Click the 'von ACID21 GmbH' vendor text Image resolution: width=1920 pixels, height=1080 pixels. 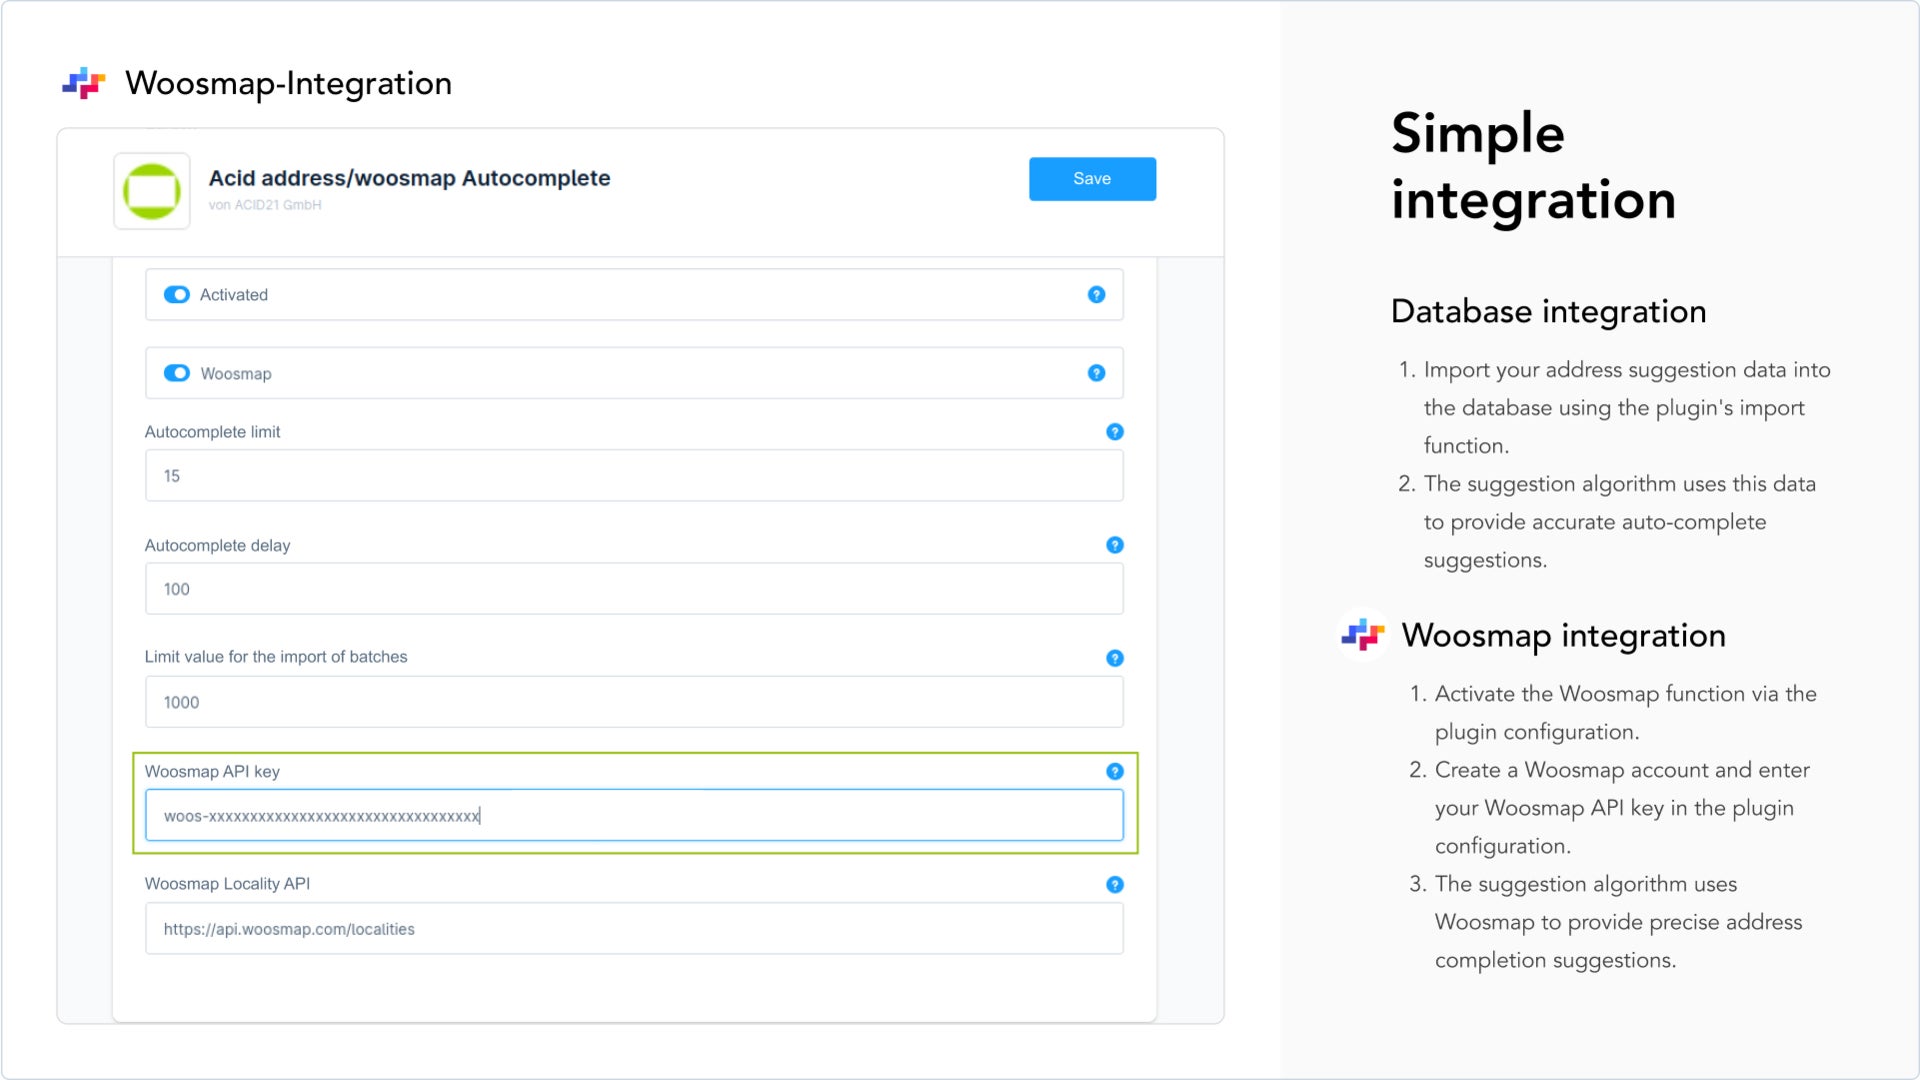265,205
